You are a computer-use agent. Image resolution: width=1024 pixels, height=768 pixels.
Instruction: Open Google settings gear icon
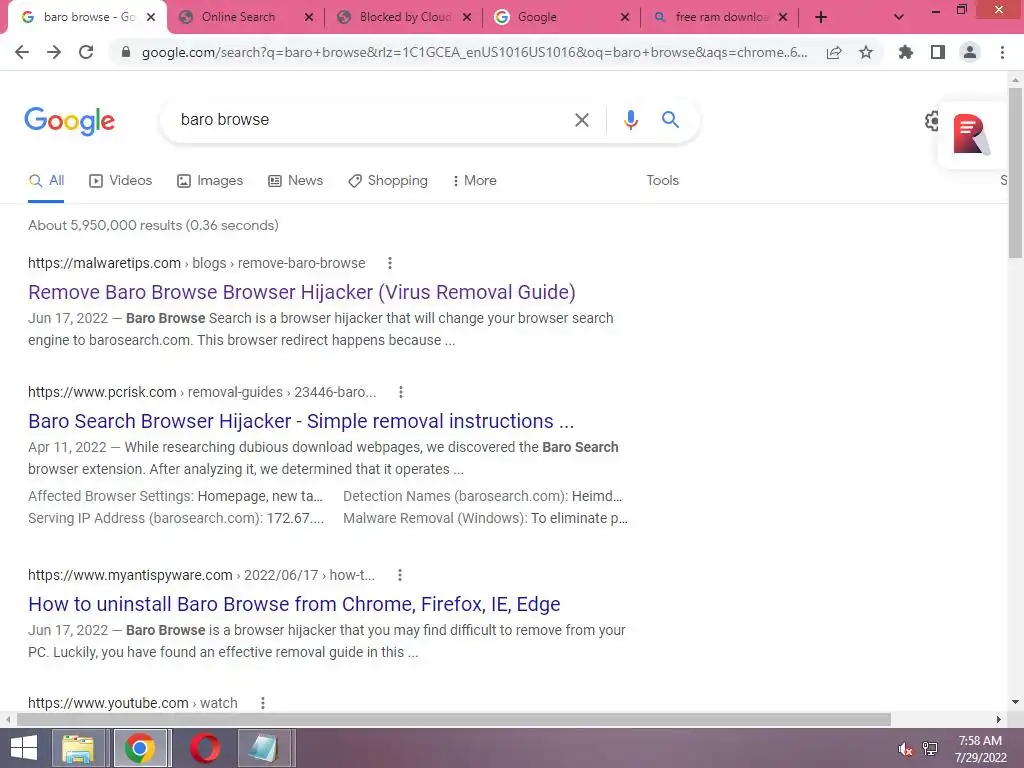pyautogui.click(x=932, y=121)
